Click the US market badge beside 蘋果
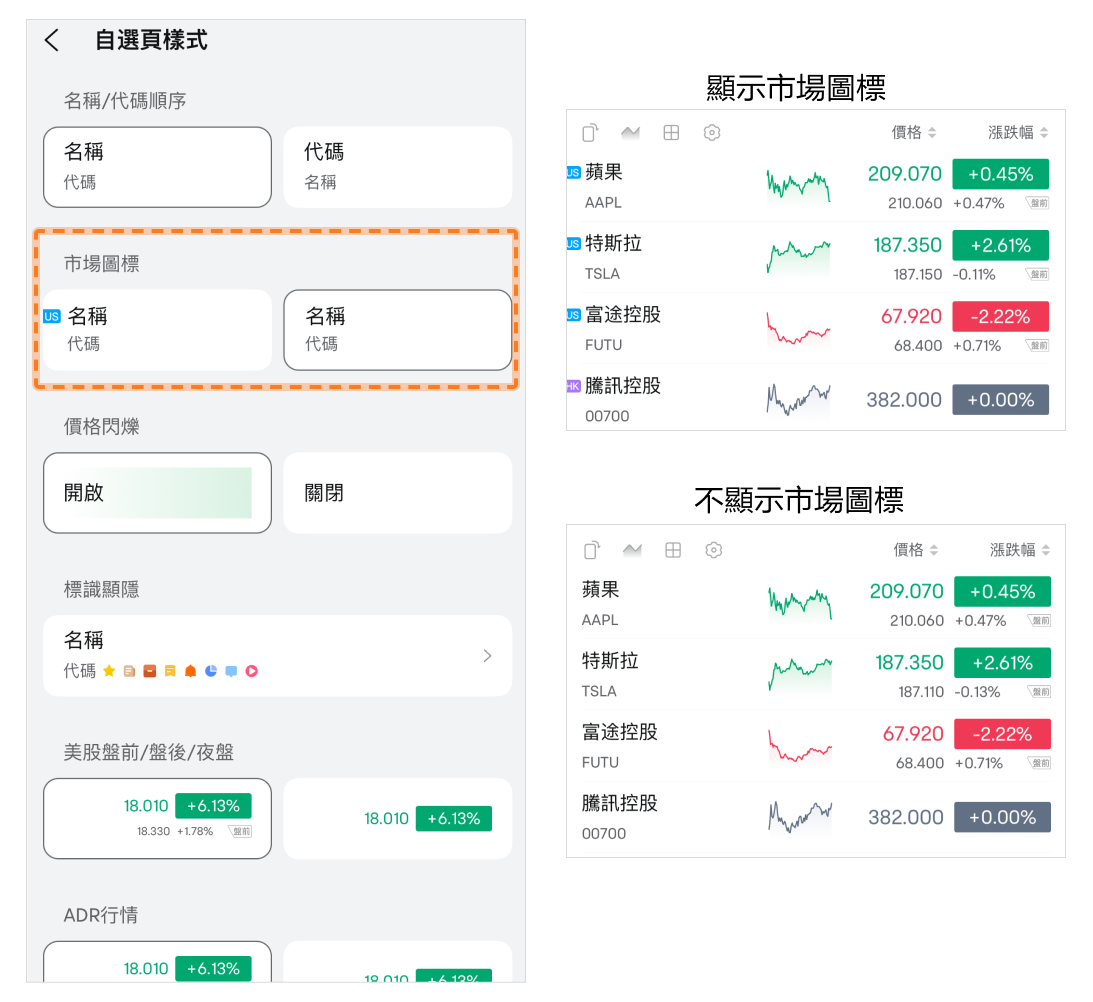Viewport: 1093px width, 1002px height. coord(573,172)
